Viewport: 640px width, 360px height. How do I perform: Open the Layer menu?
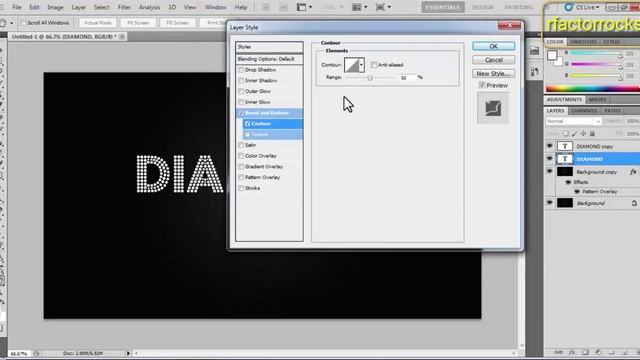78,7
